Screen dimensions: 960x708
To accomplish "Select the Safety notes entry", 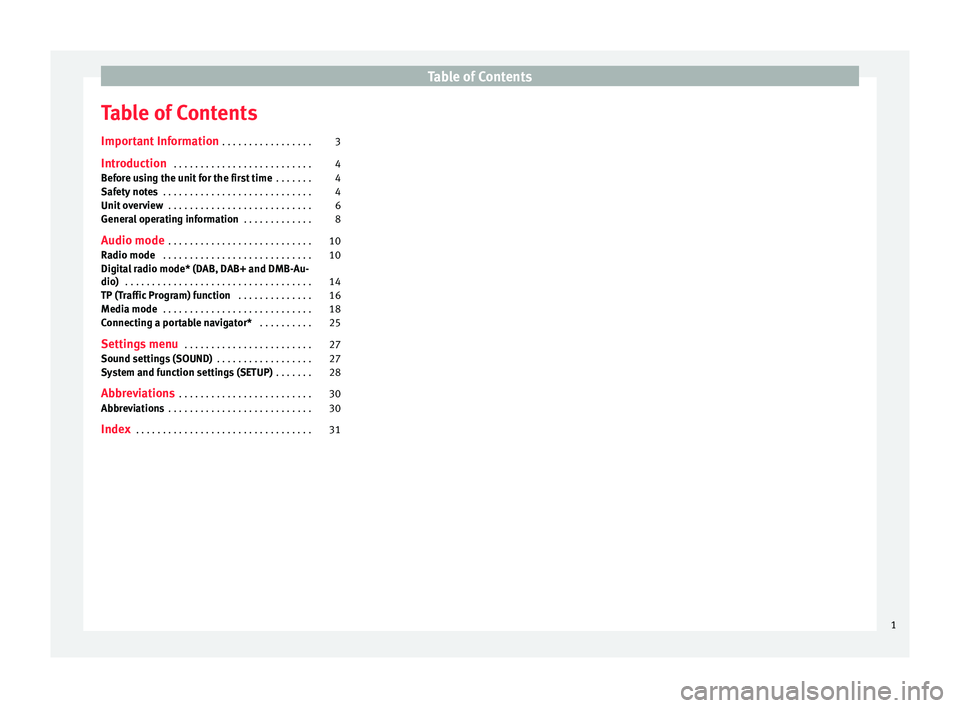I will pyautogui.click(x=129, y=192).
